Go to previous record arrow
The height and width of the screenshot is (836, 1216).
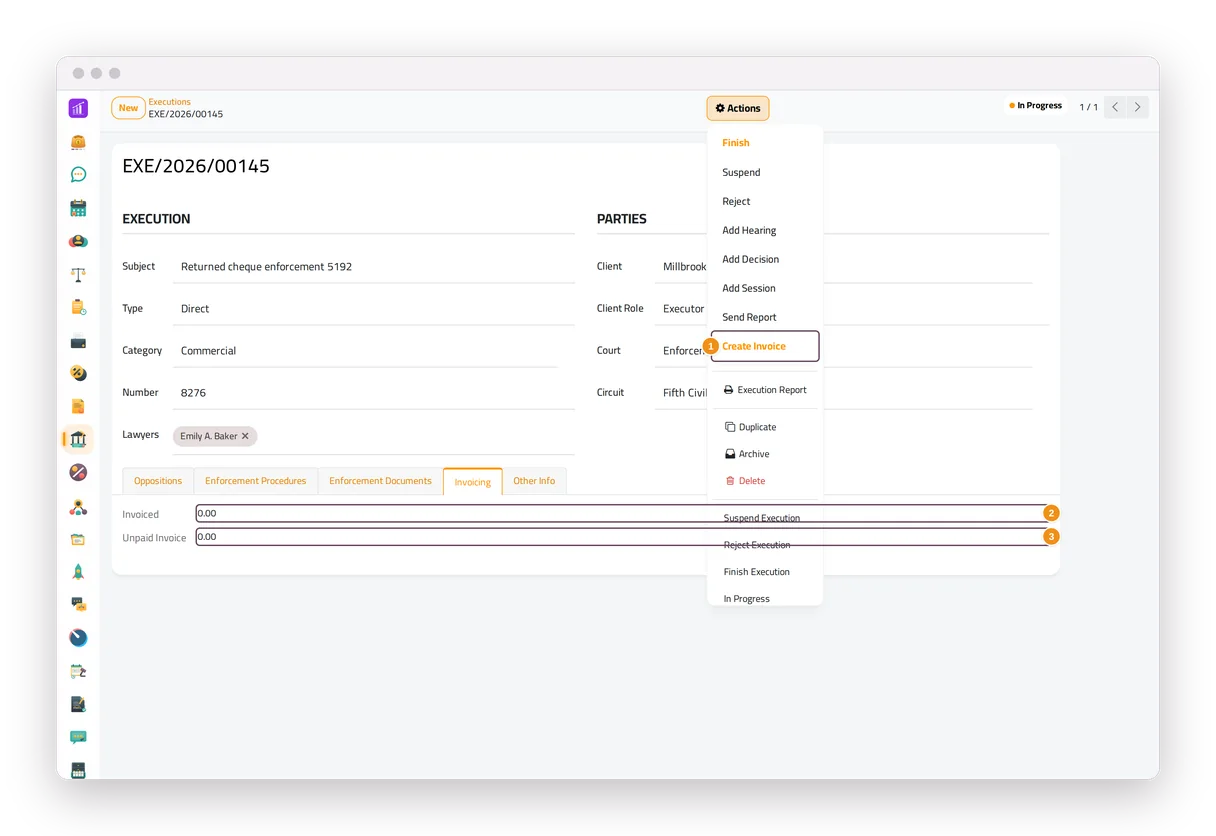click(1115, 107)
